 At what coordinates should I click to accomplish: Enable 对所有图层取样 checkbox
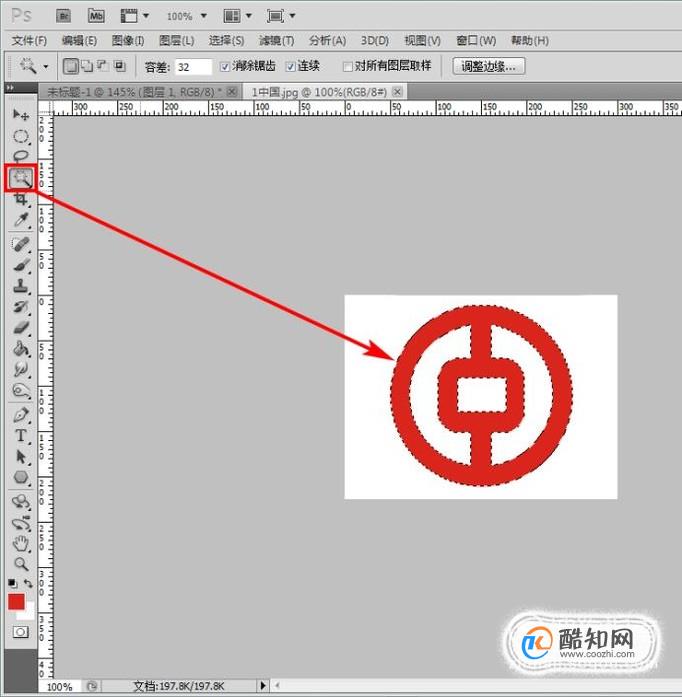[348, 67]
